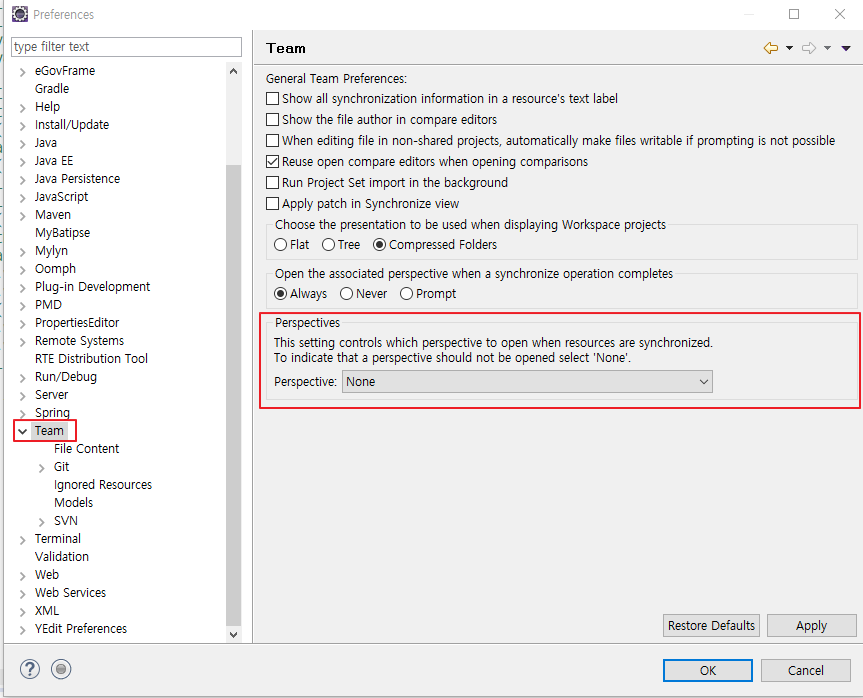This screenshot has height=698, width=863.
Task: Select PMD in the tree
Action: 48,305
